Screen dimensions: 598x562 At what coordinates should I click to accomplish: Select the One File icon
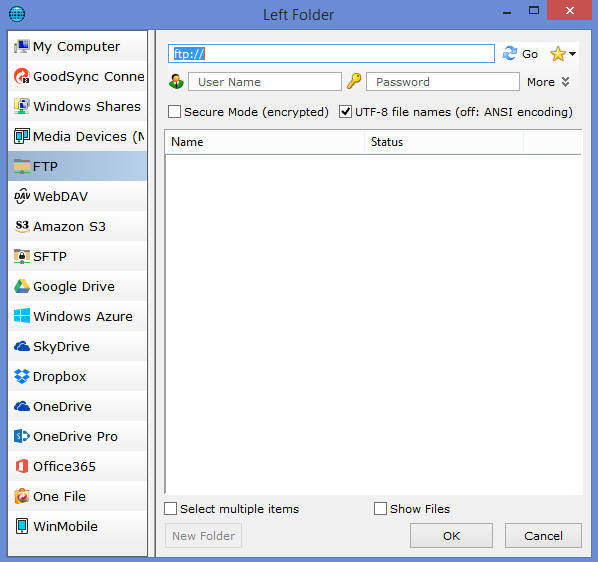(x=22, y=496)
